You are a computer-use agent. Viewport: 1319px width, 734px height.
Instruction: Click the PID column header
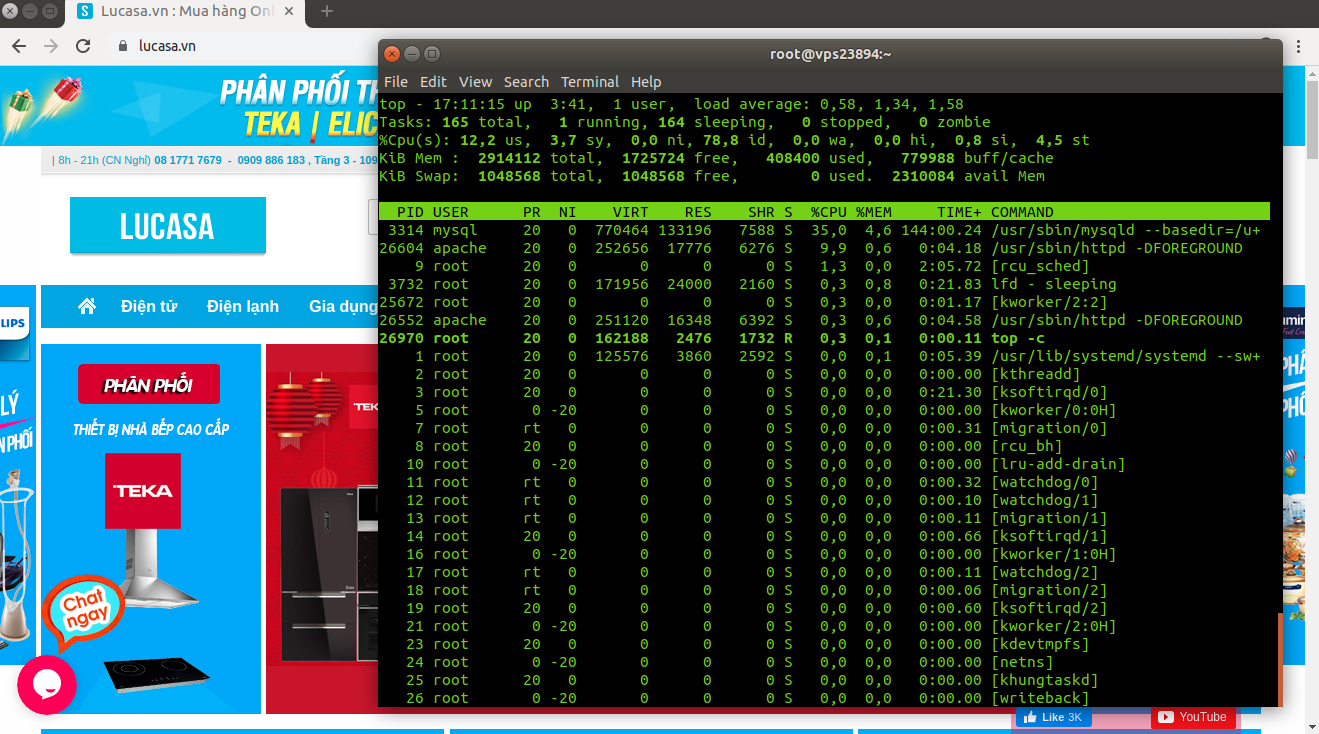click(x=410, y=212)
